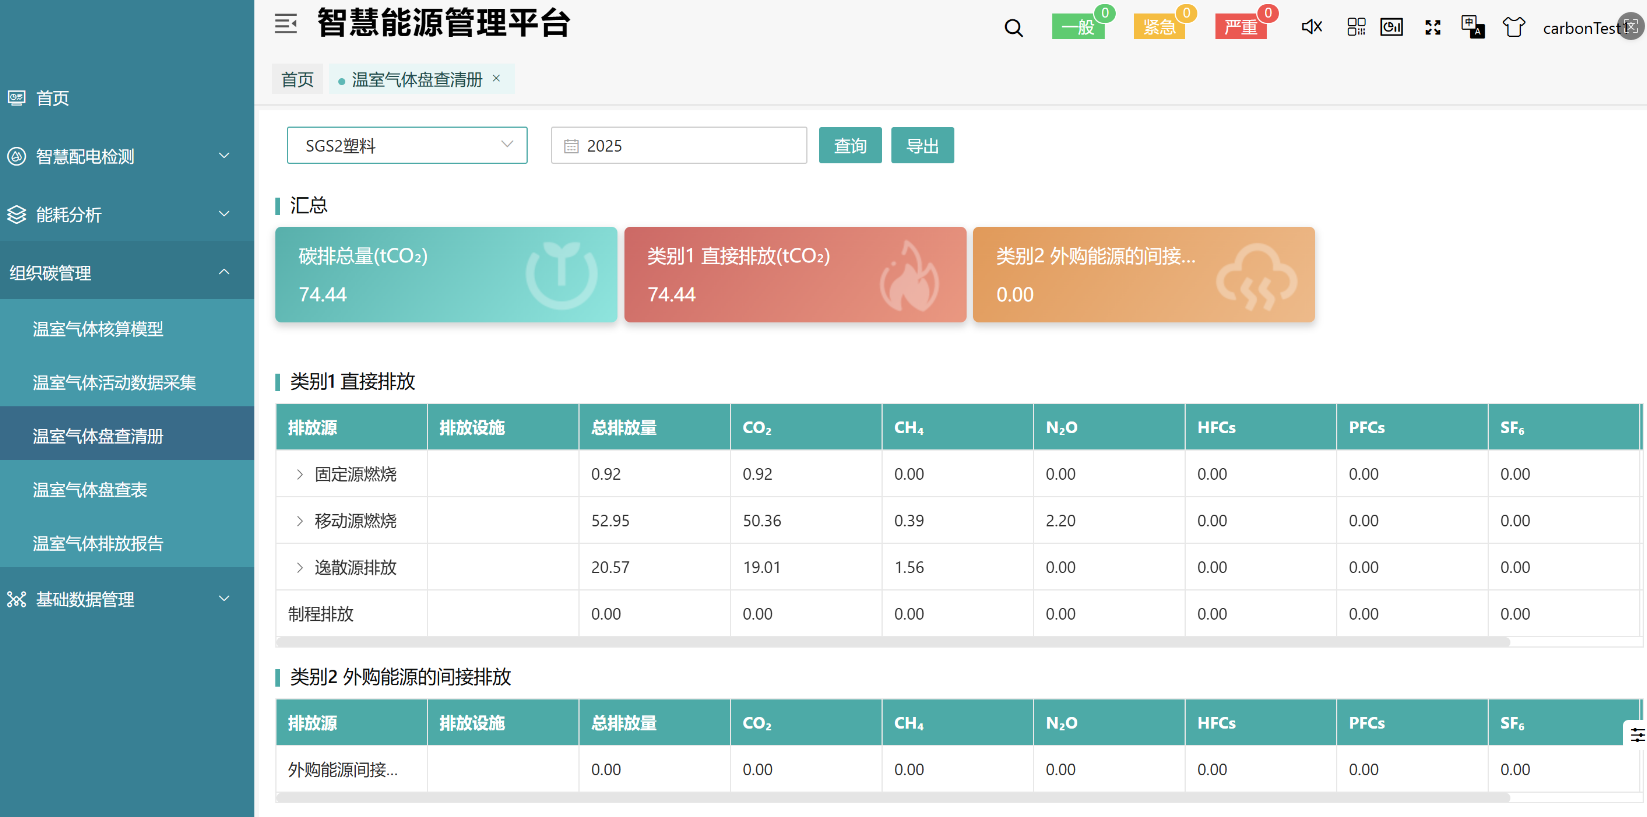Image resolution: width=1647 pixels, height=817 pixels.
Task: Toggle the muted speaker sound icon
Action: [1312, 27]
